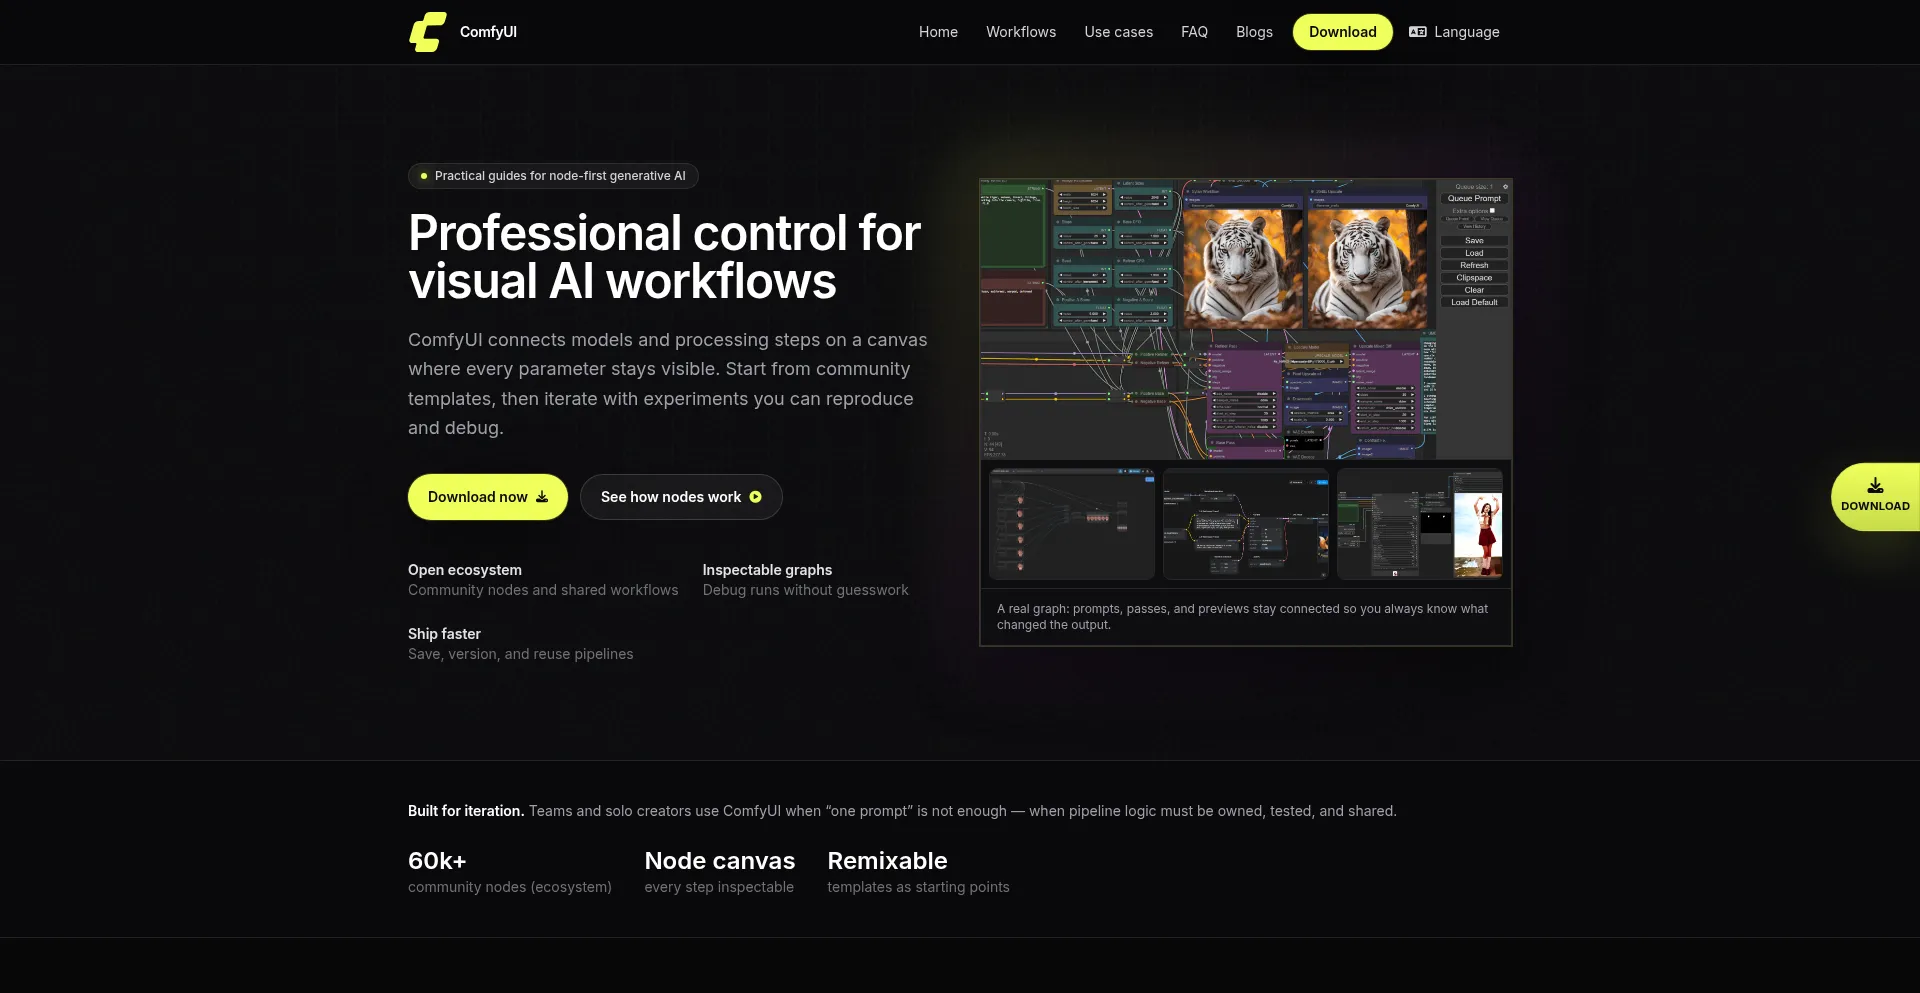Click the download arrow icon in Download now

542,497
